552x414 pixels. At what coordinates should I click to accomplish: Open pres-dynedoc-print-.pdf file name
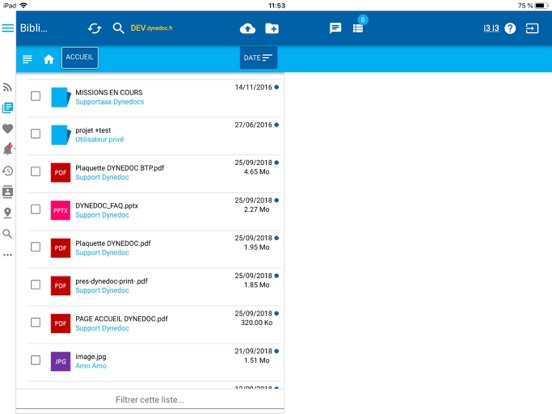(x=112, y=281)
